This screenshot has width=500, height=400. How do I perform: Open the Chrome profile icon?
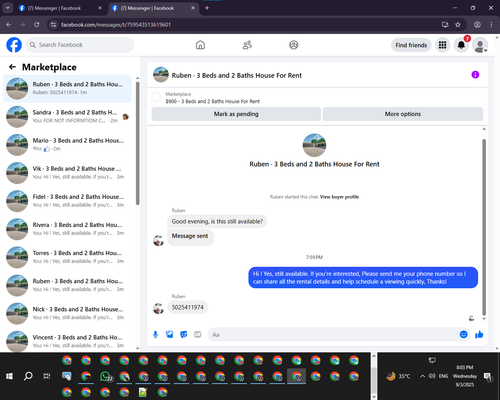point(477,25)
